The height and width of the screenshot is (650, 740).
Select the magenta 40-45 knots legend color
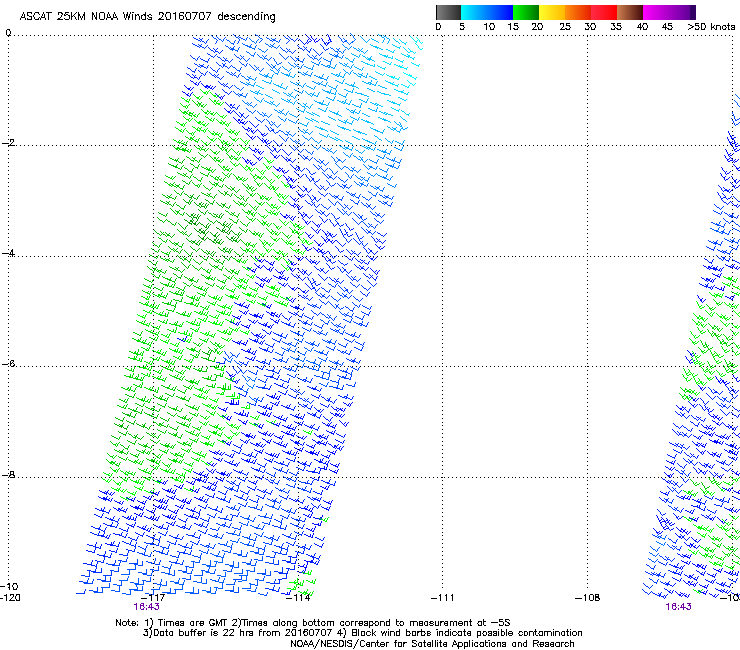(656, 12)
